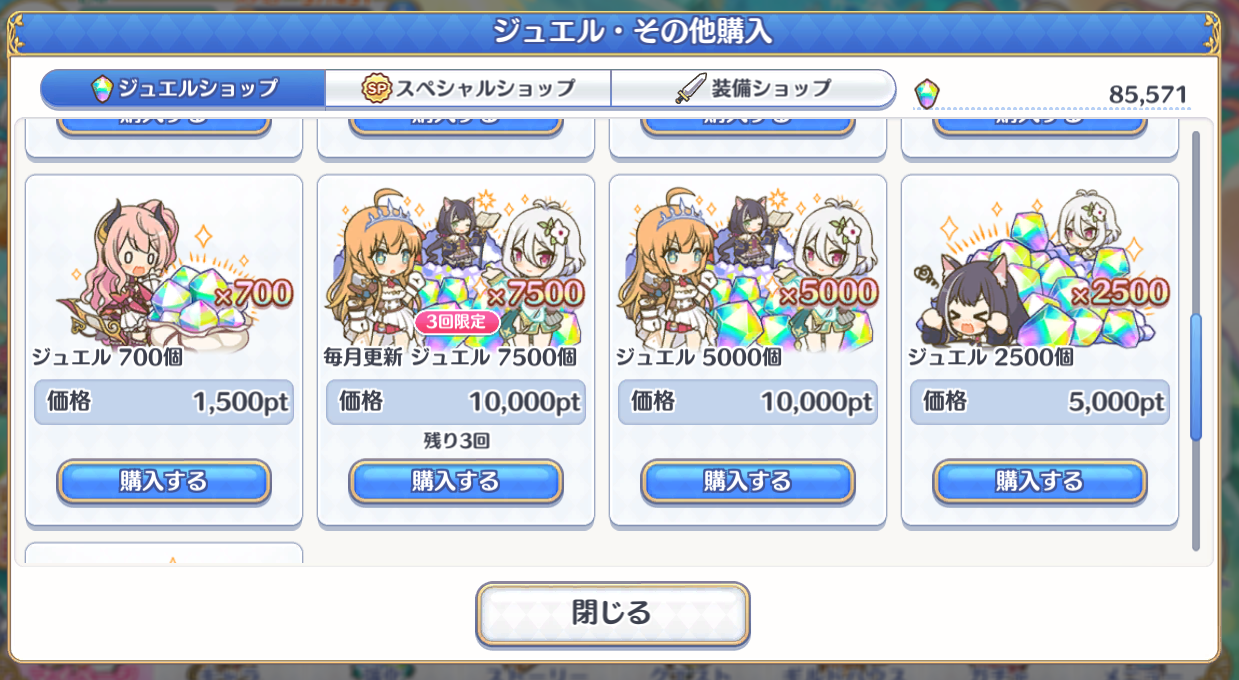Purchase the 700 jewel pack
1239x680 pixels.
point(164,481)
